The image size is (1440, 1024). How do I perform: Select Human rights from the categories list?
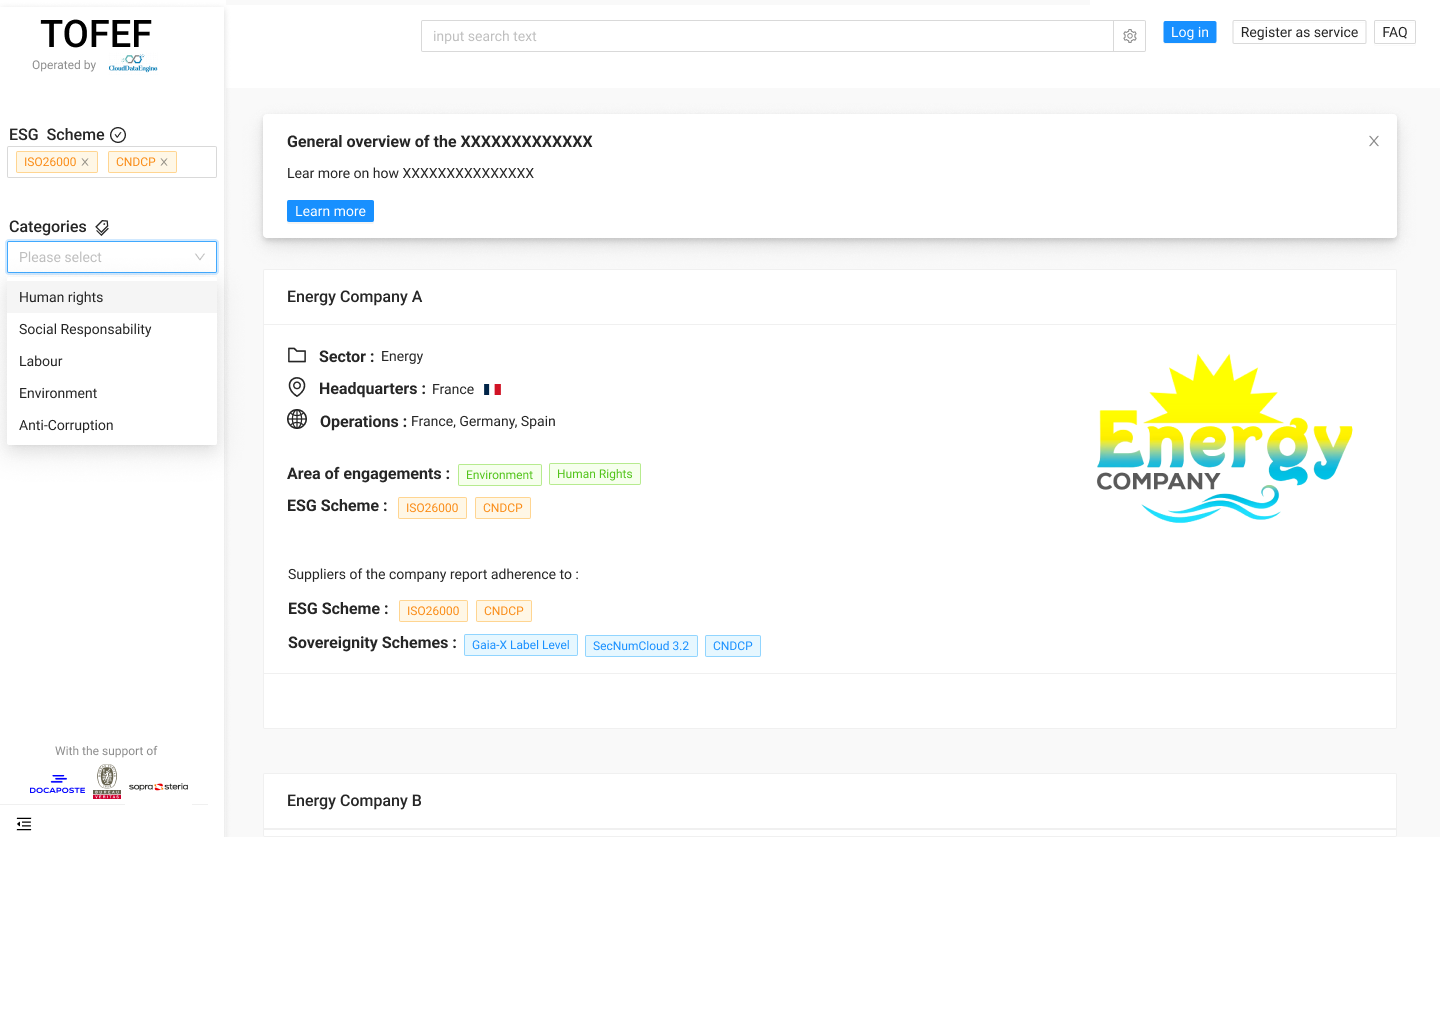[61, 297]
